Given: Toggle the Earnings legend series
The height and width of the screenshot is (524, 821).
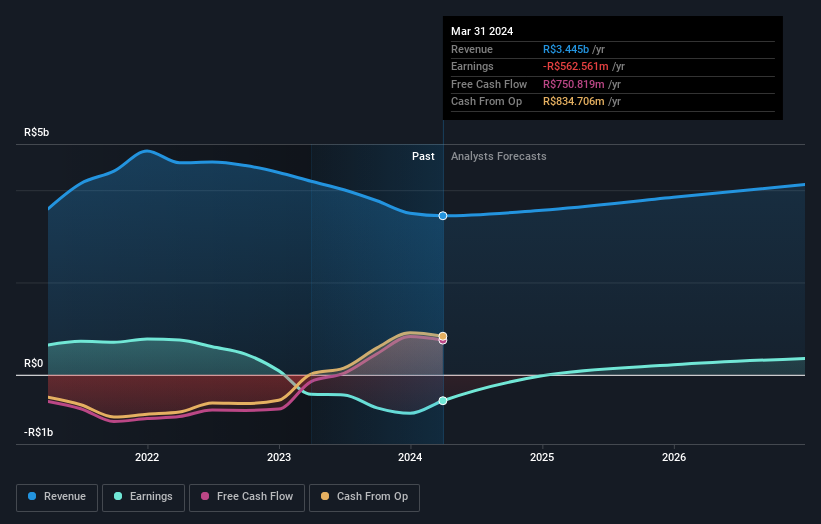Looking at the screenshot, I should tap(143, 497).
